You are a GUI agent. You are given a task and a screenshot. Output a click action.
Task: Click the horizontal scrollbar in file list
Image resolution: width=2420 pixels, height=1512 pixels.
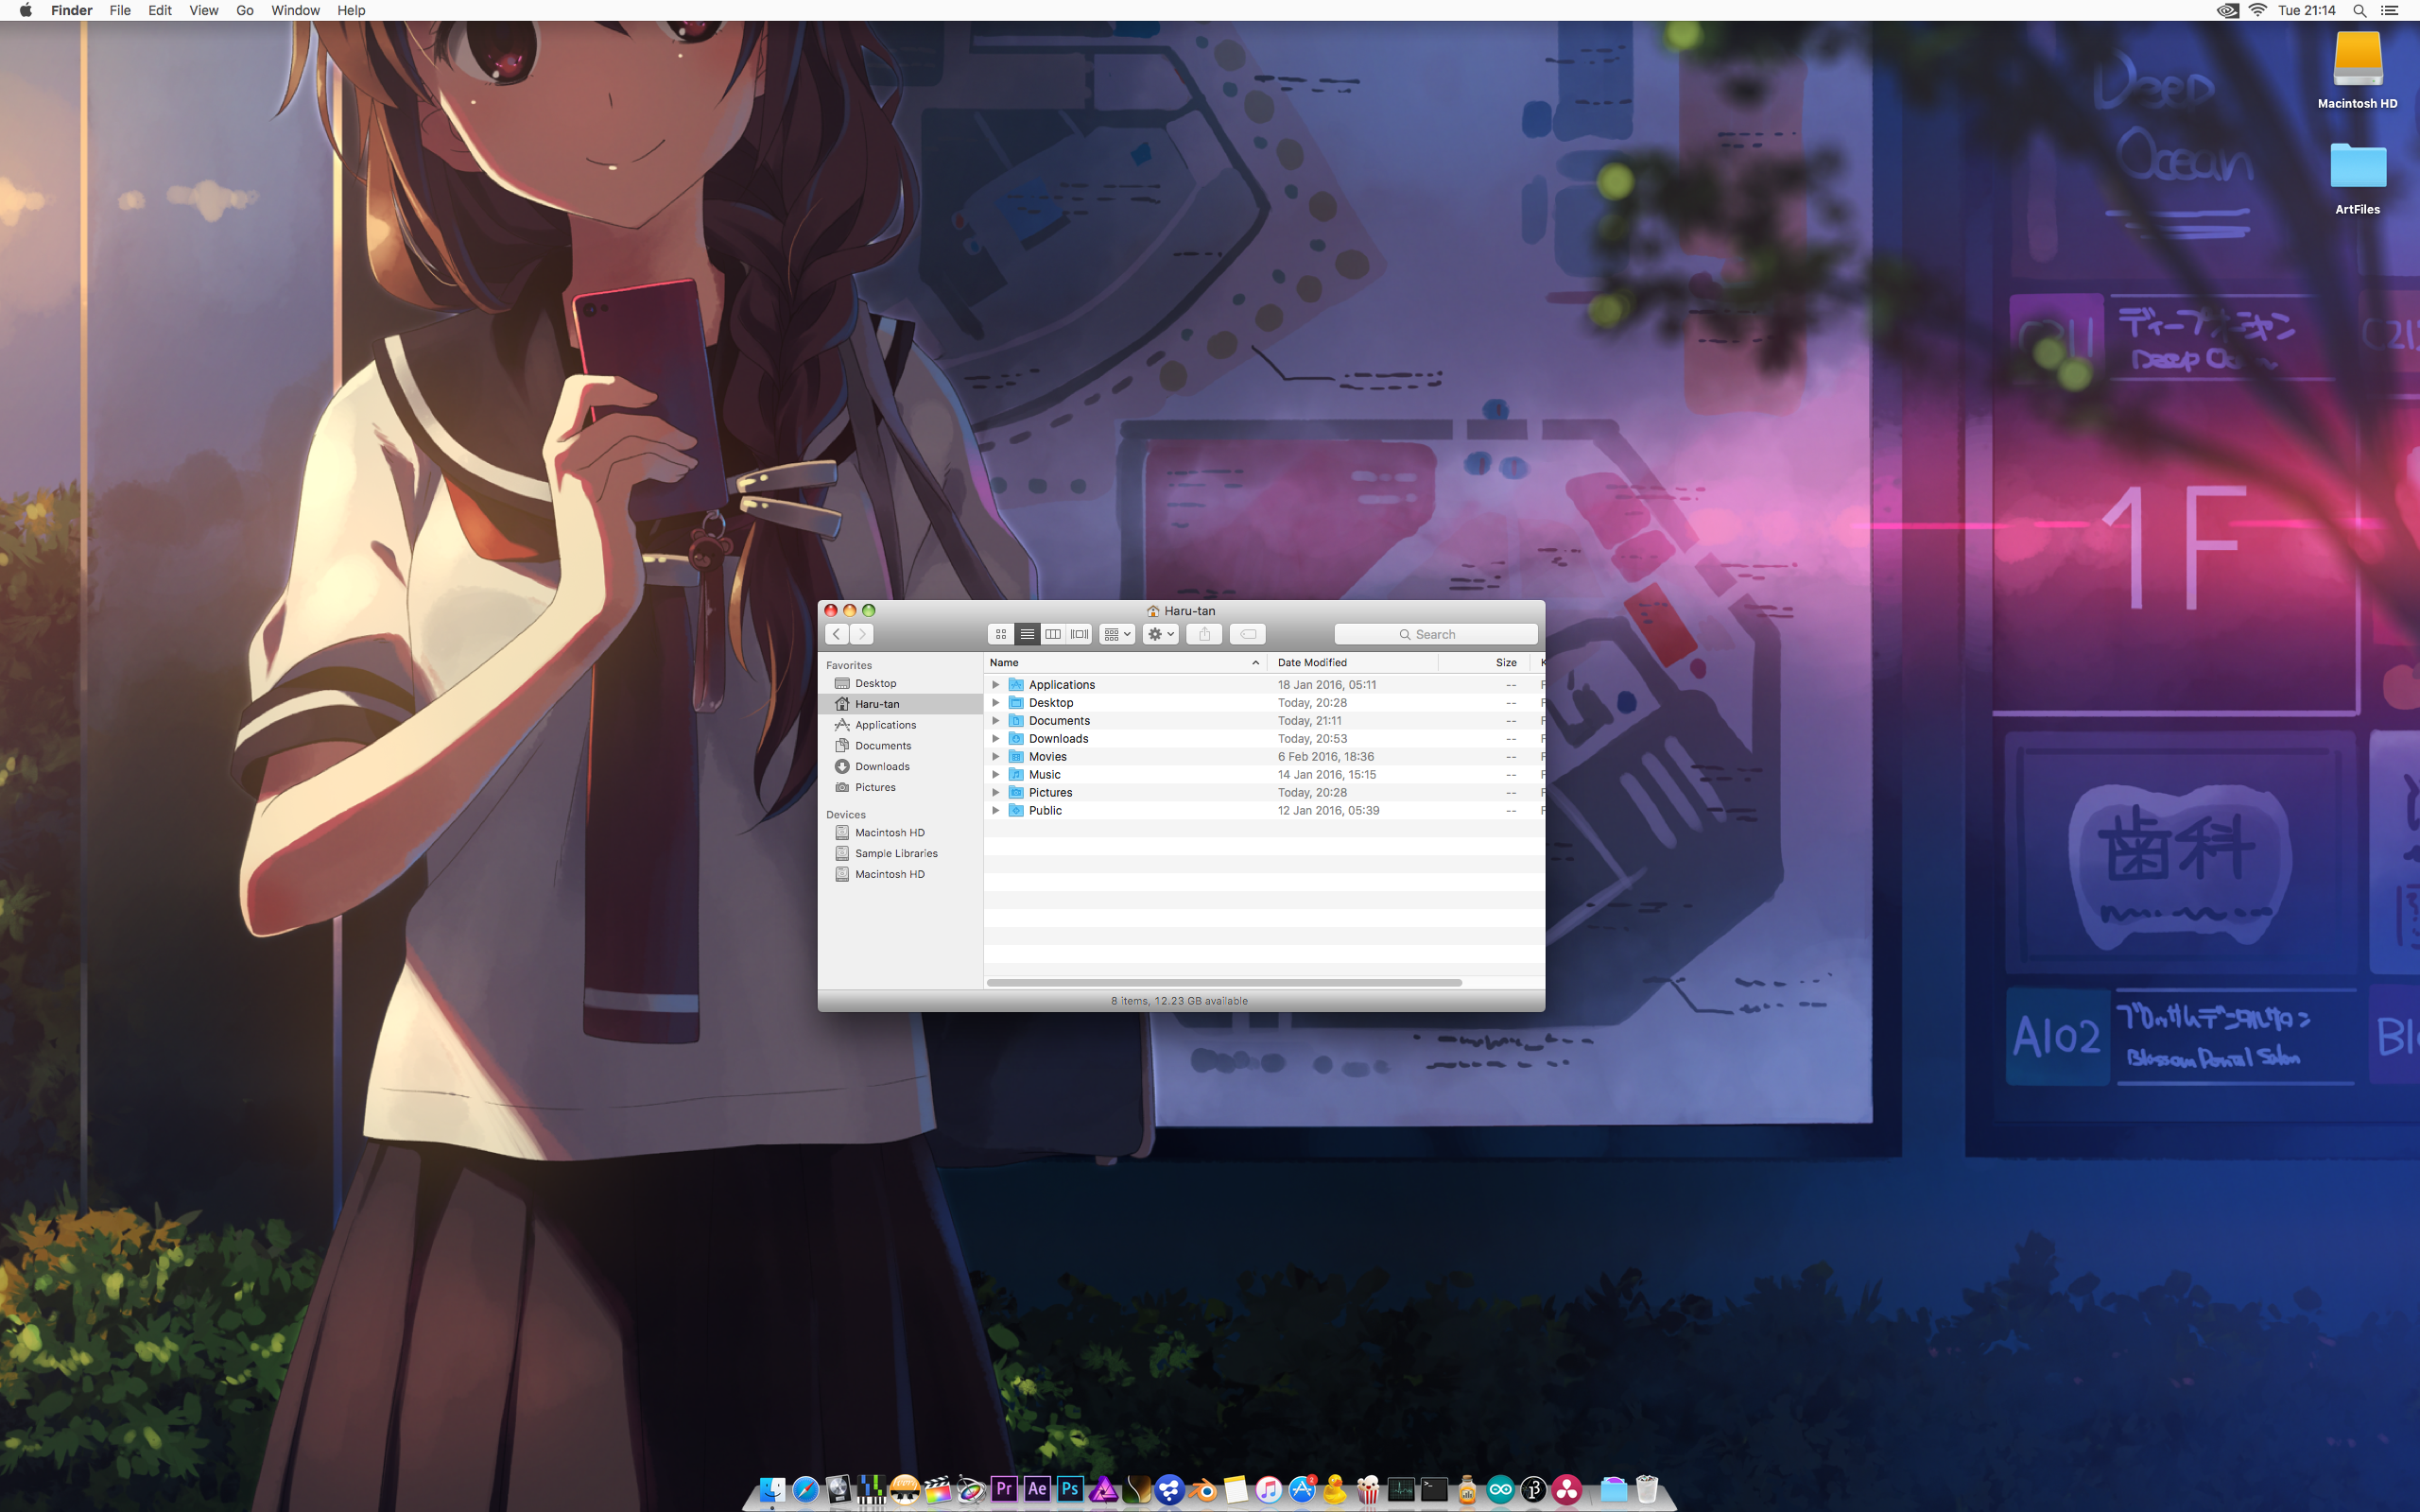1223,983
